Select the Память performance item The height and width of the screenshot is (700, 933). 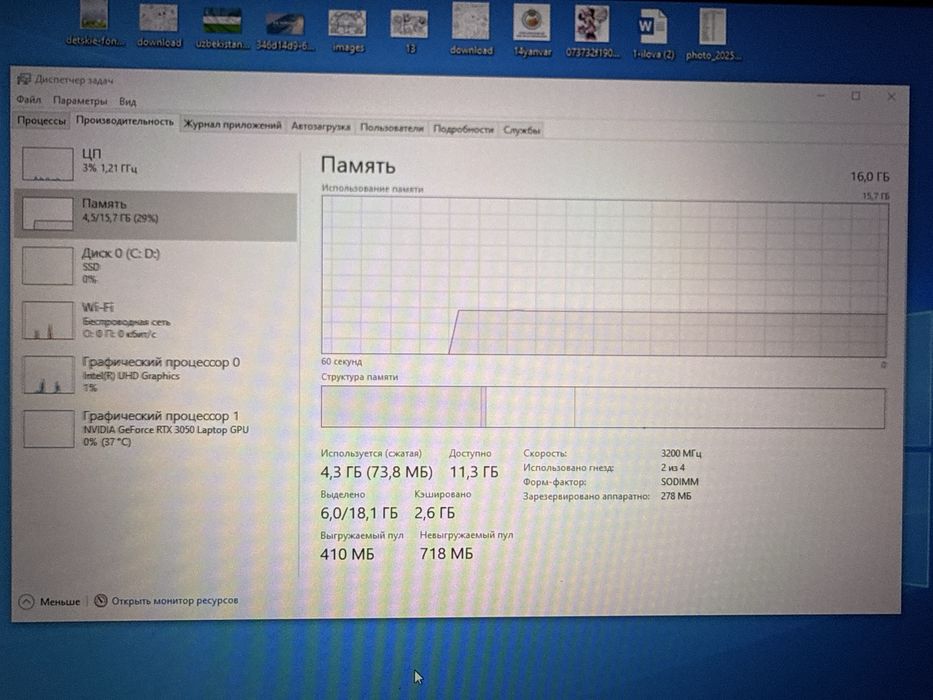click(156, 215)
